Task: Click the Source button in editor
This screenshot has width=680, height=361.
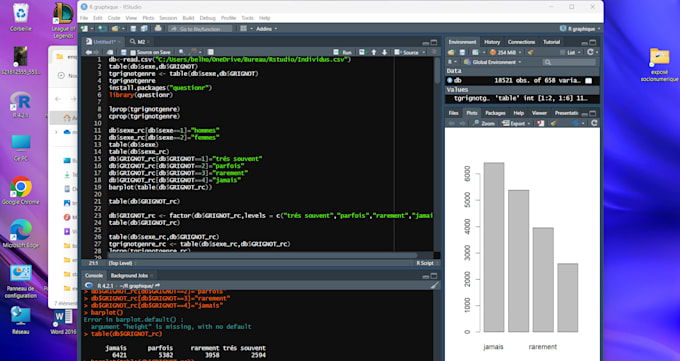Action: [x=406, y=52]
